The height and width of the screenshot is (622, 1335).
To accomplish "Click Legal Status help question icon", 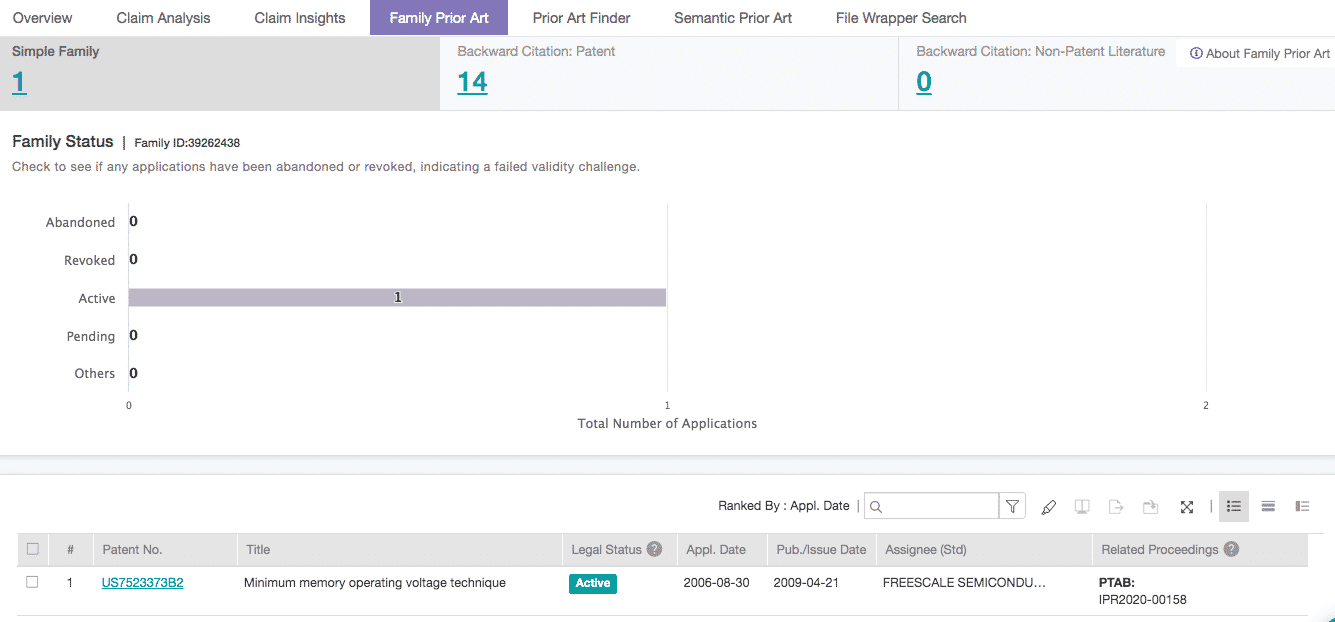I will click(654, 549).
